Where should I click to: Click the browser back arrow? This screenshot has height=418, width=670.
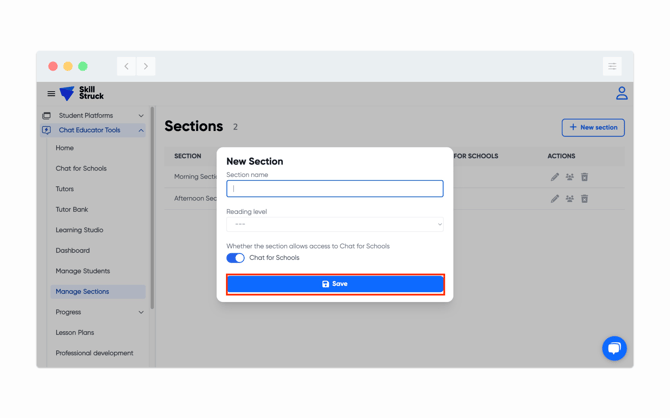click(127, 66)
